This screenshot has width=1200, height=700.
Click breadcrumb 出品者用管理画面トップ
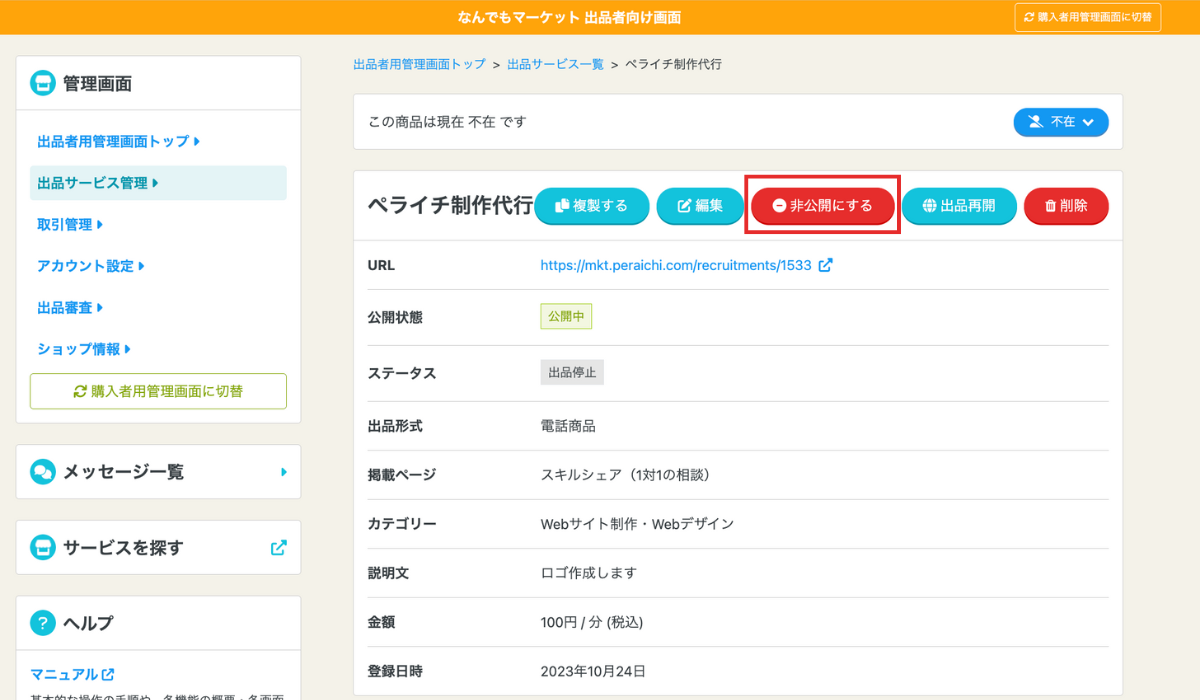[419, 64]
